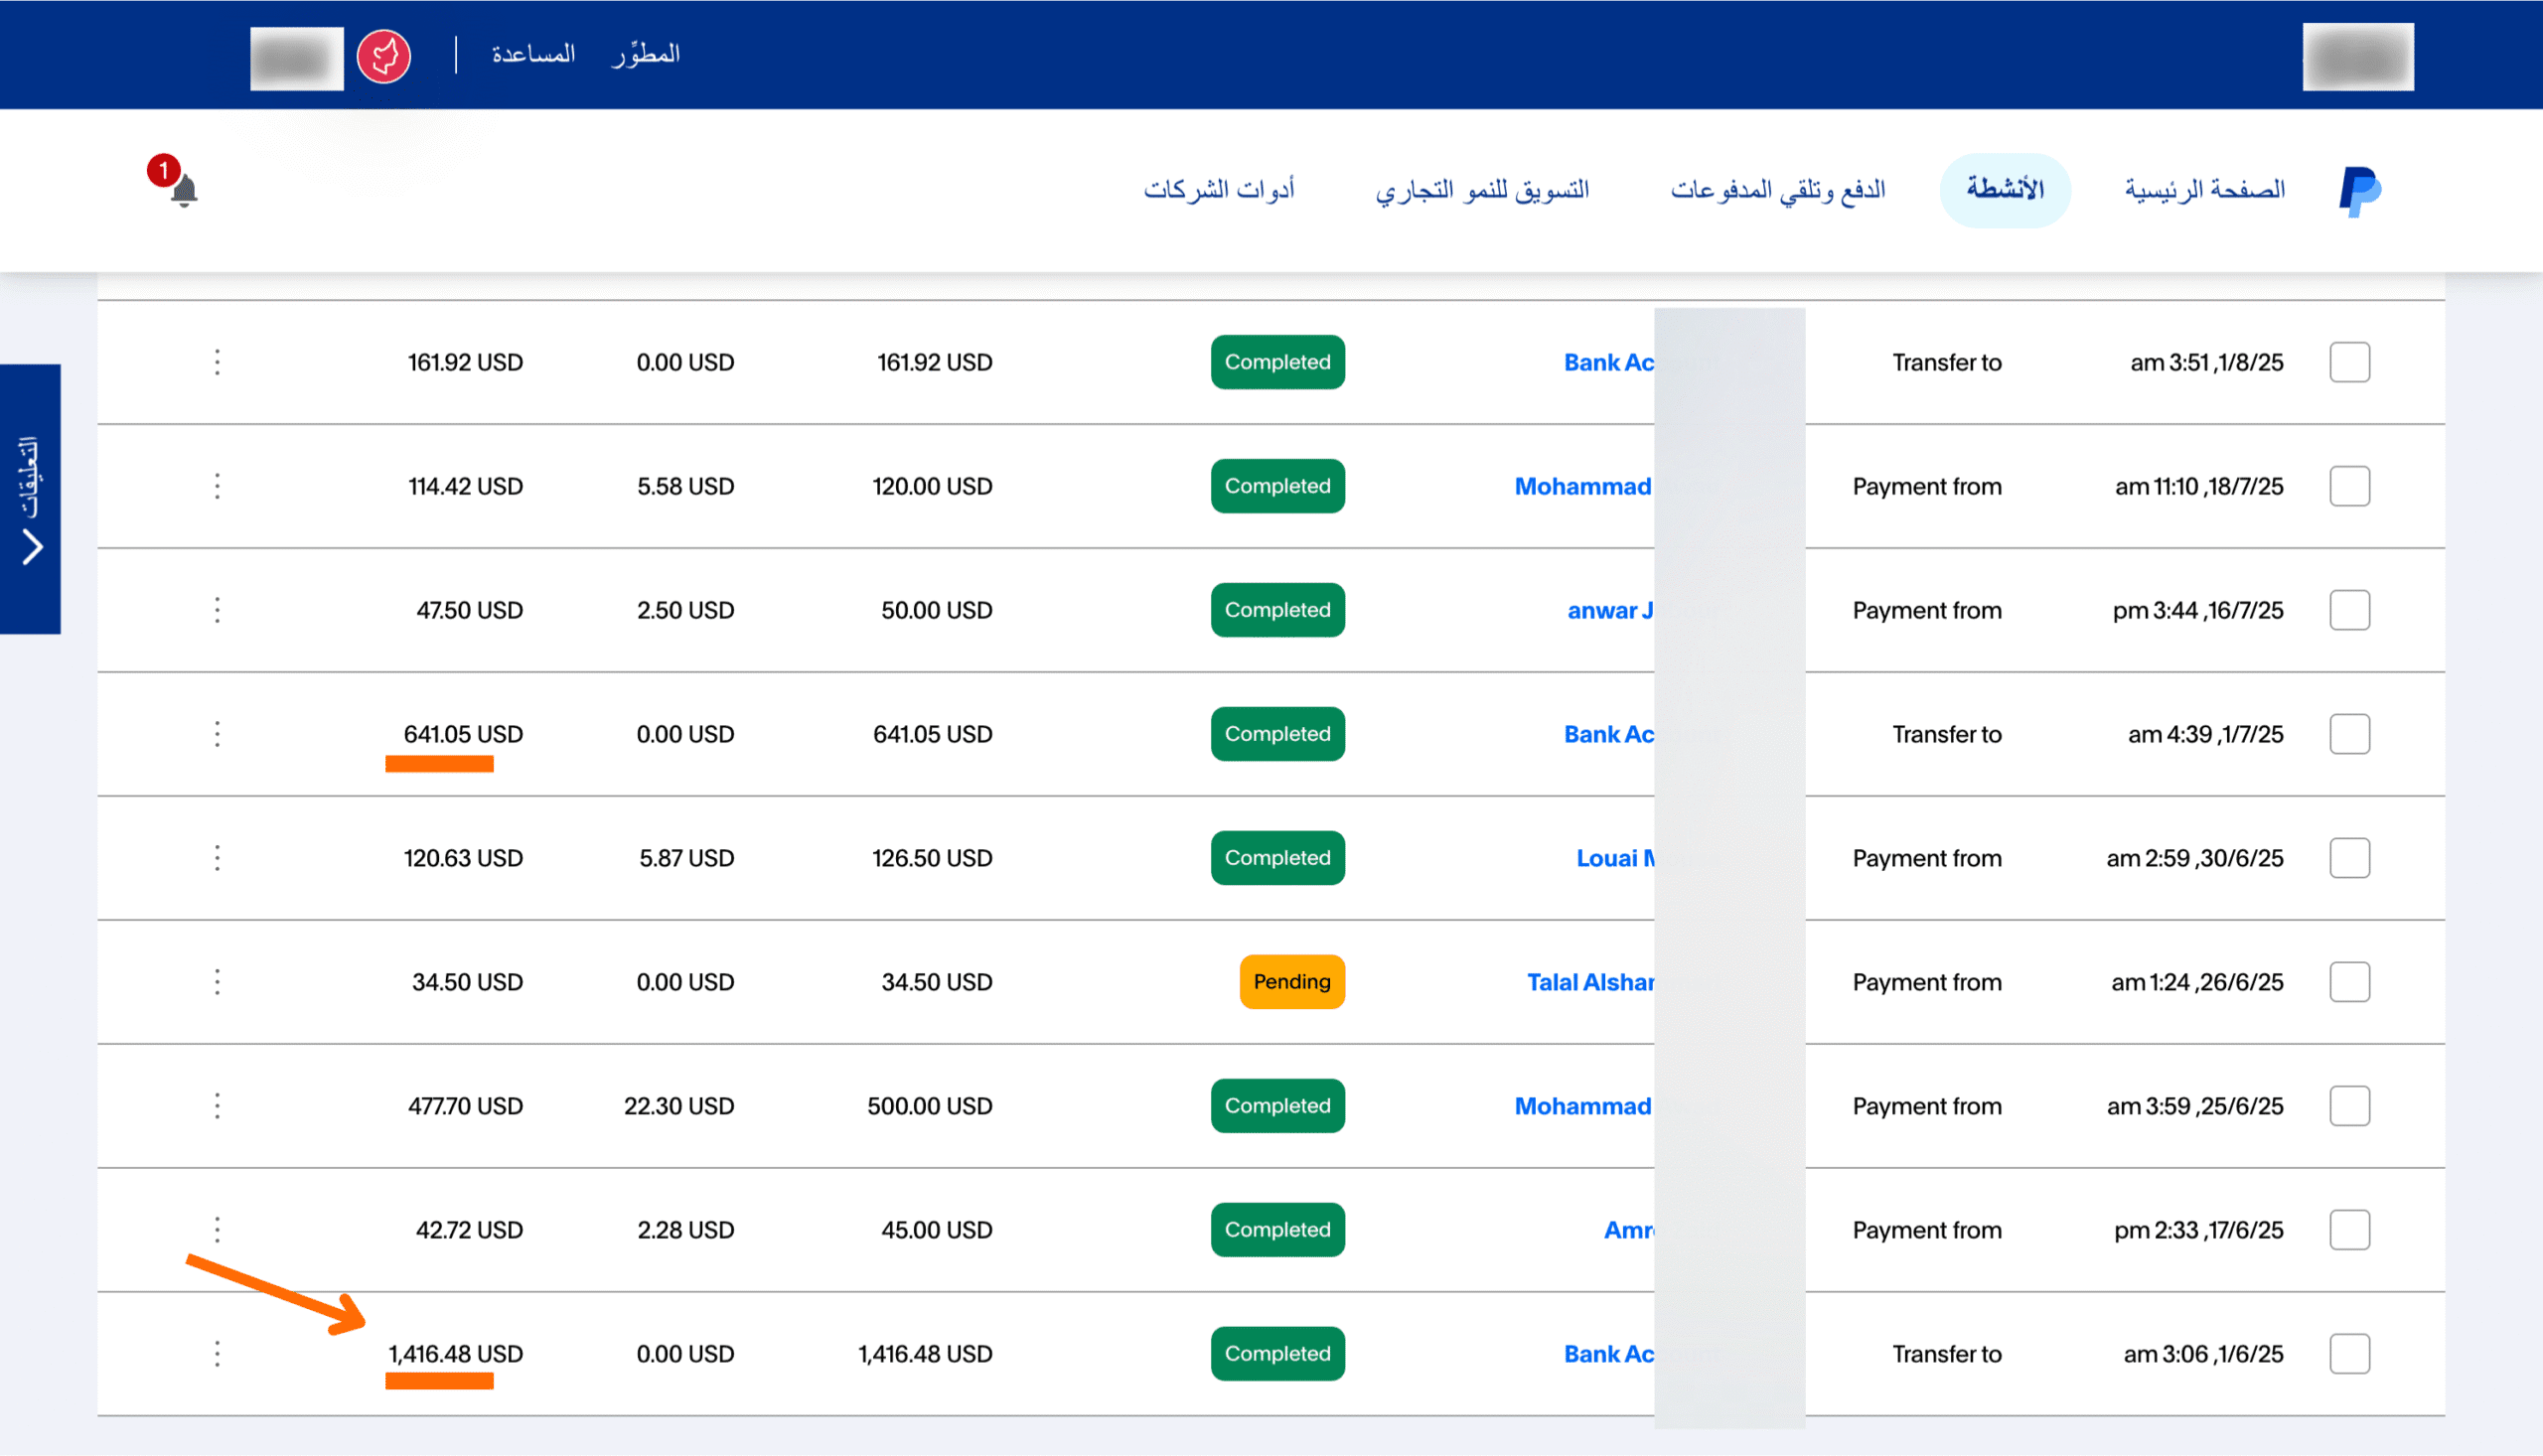Screen dimensions: 2543x1456
Task: Open three-dot menu for Pending 34.50 payment
Action: pos(217,982)
